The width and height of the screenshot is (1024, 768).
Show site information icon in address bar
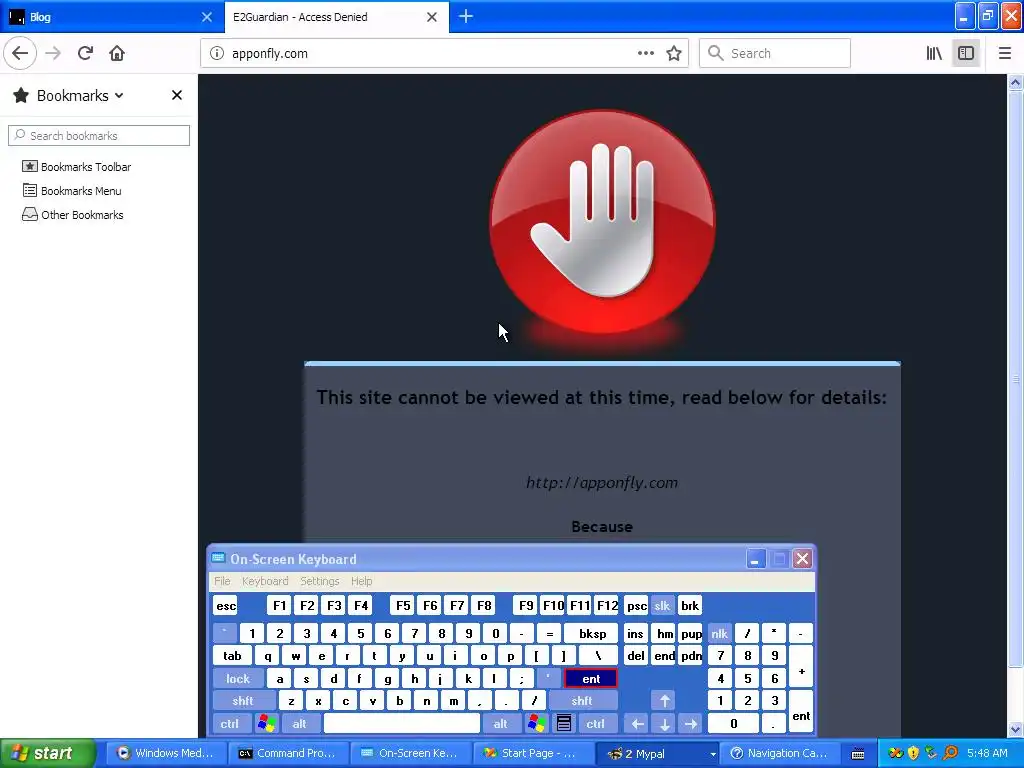click(x=217, y=54)
